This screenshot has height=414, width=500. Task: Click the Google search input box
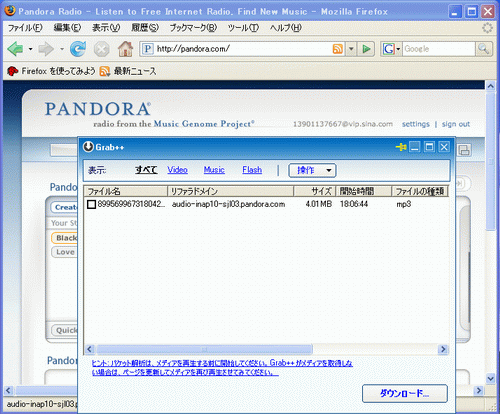[x=439, y=49]
